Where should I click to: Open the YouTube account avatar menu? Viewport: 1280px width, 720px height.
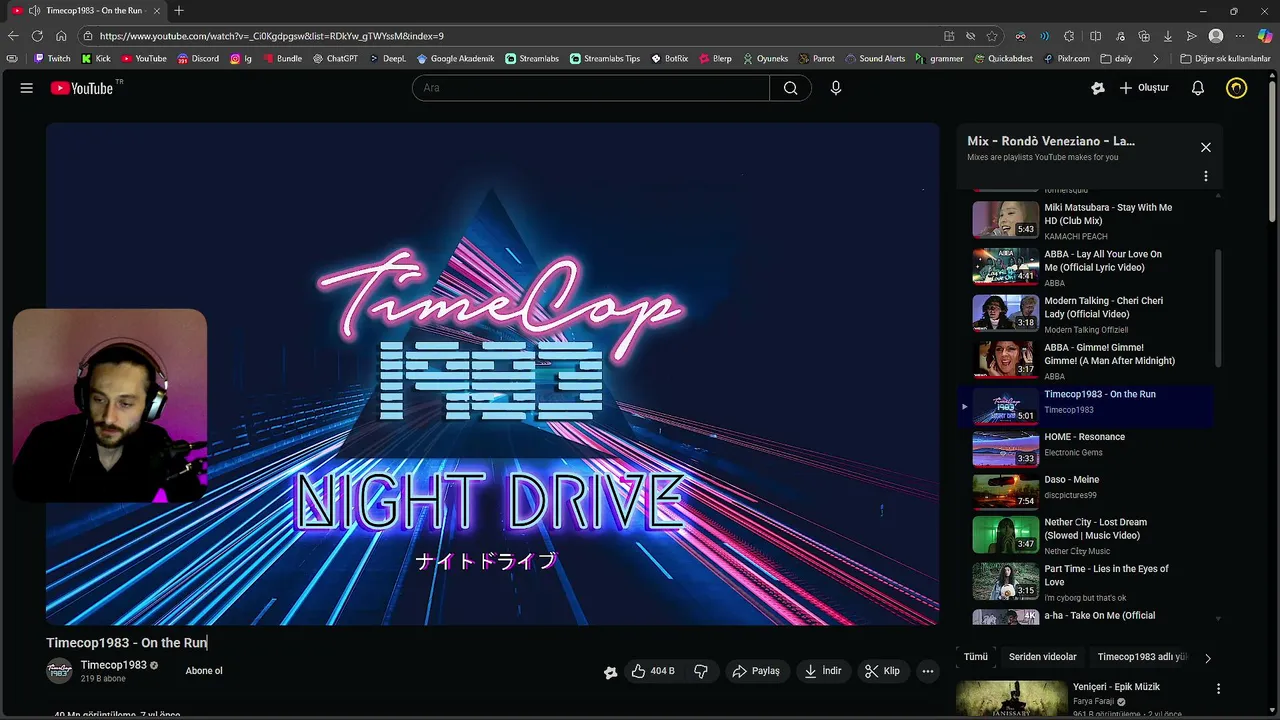tap(1237, 88)
